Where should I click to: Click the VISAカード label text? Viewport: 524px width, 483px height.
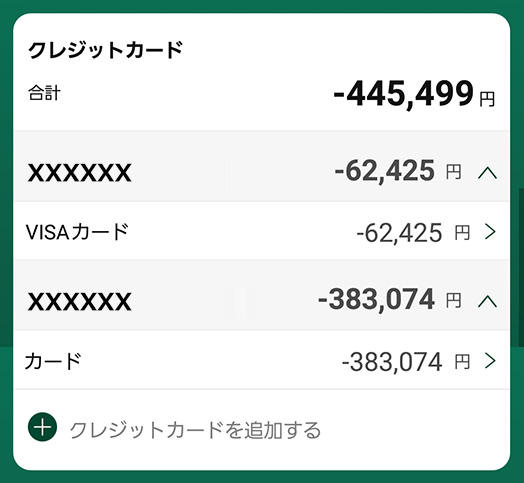tap(77, 232)
